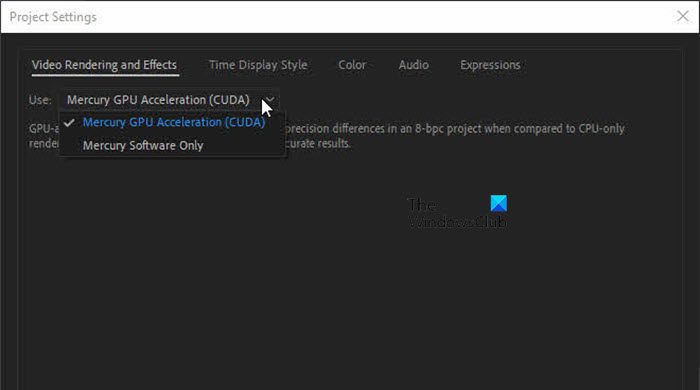Image resolution: width=700 pixels, height=390 pixels.
Task: Click the "Use:" label
Action: point(40,100)
